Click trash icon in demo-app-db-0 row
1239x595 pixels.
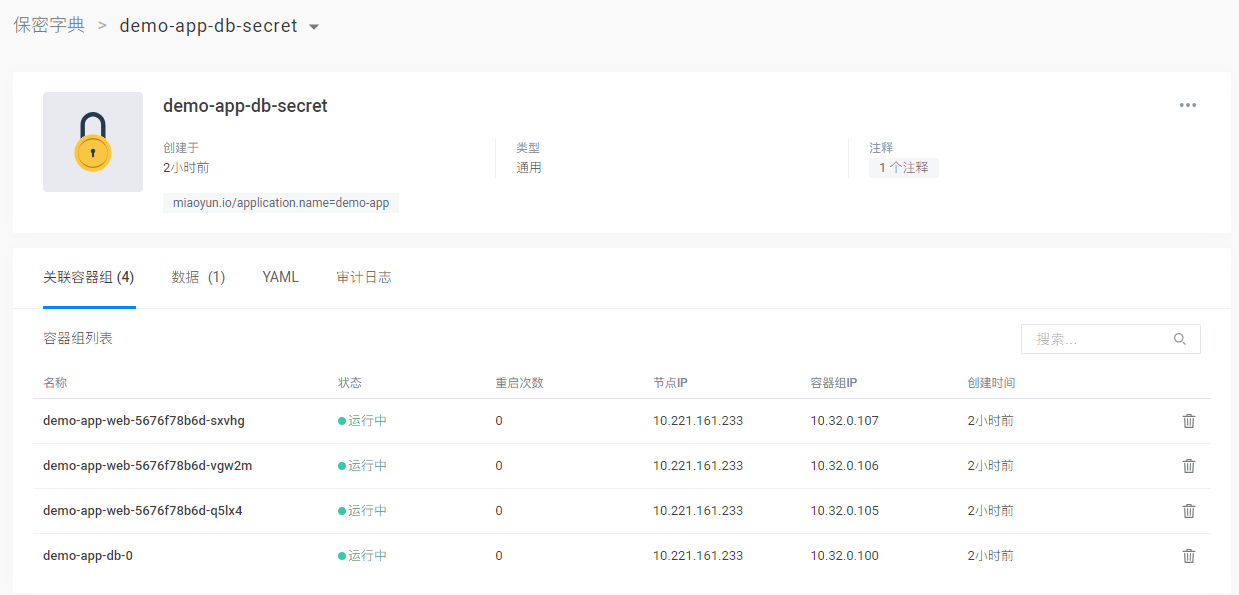1188,556
